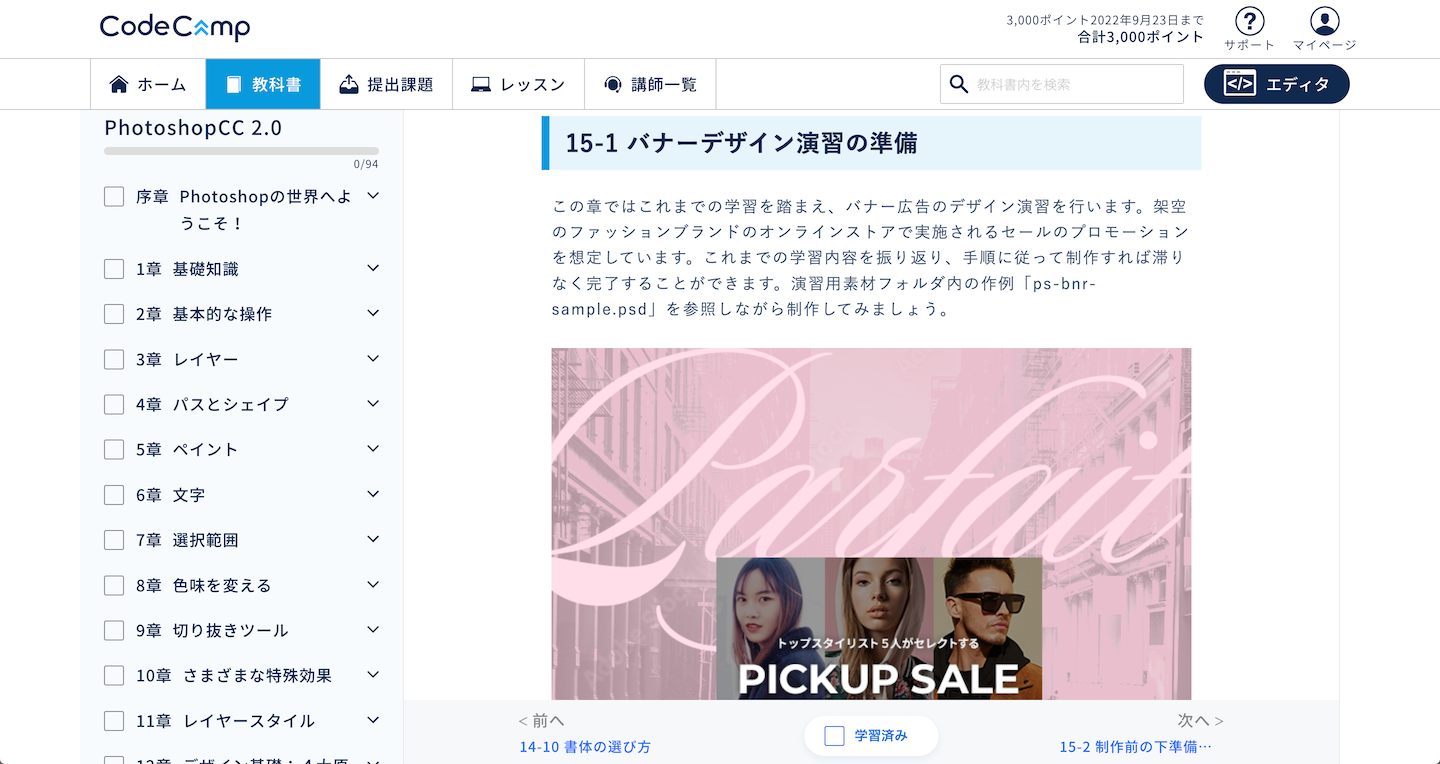Screen dimensions: 1440x764
Task: Select the レッスン laptop icon
Action: click(x=482, y=84)
